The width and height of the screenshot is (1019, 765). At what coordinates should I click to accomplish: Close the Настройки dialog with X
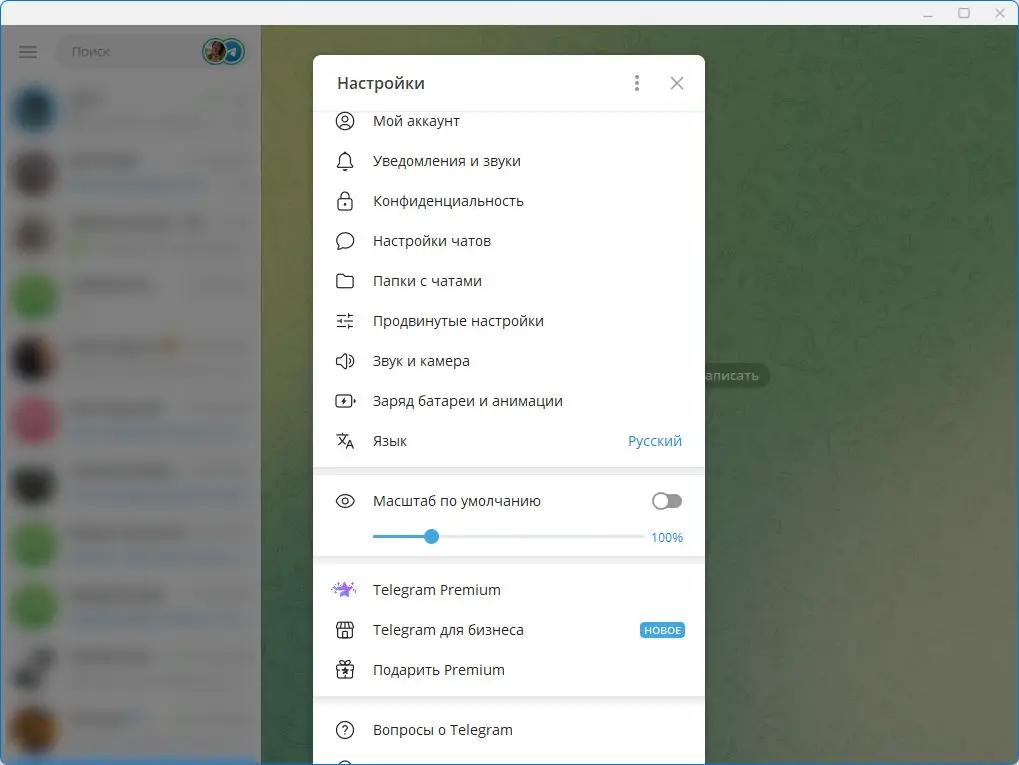(x=677, y=83)
